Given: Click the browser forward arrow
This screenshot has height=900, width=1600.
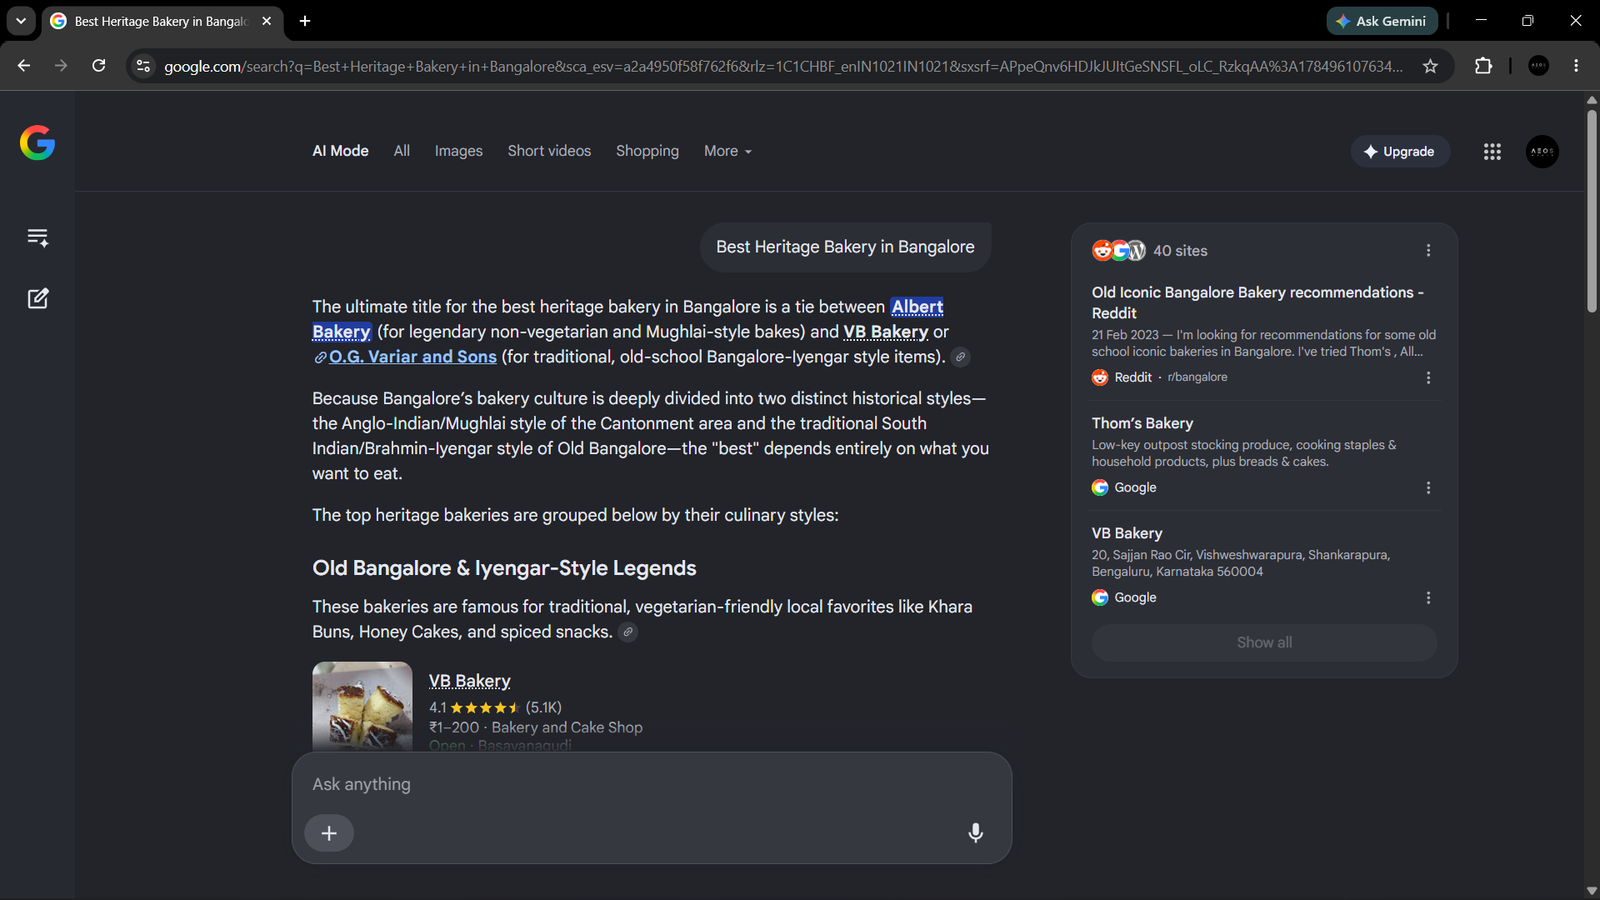Looking at the screenshot, I should (61, 66).
